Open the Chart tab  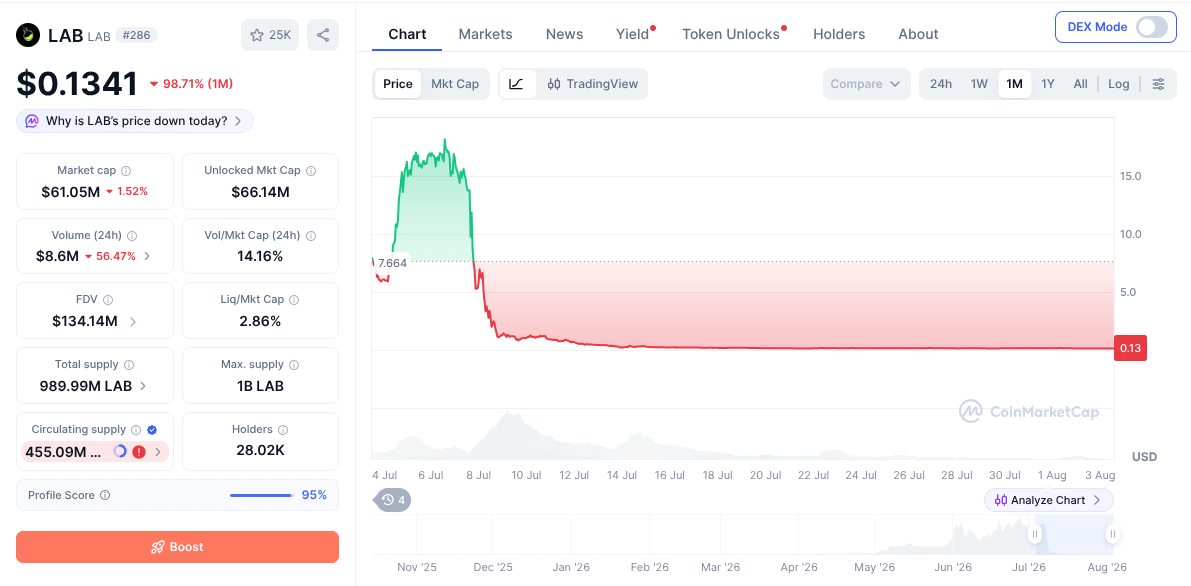coord(407,34)
